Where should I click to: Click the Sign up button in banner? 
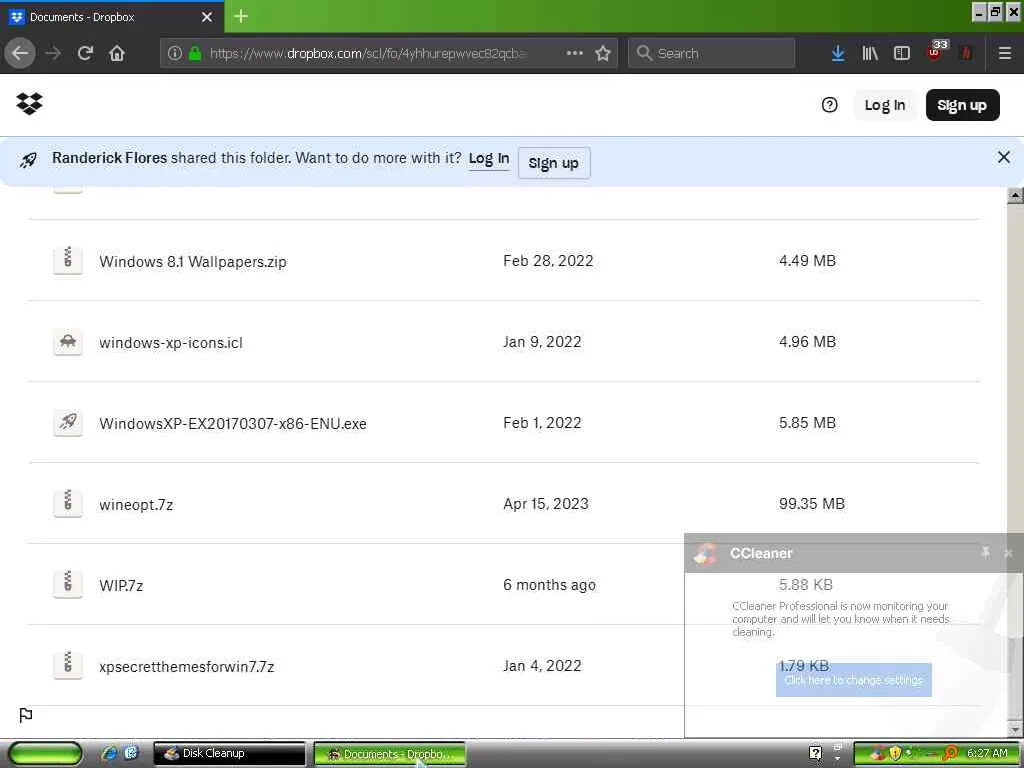tap(554, 163)
